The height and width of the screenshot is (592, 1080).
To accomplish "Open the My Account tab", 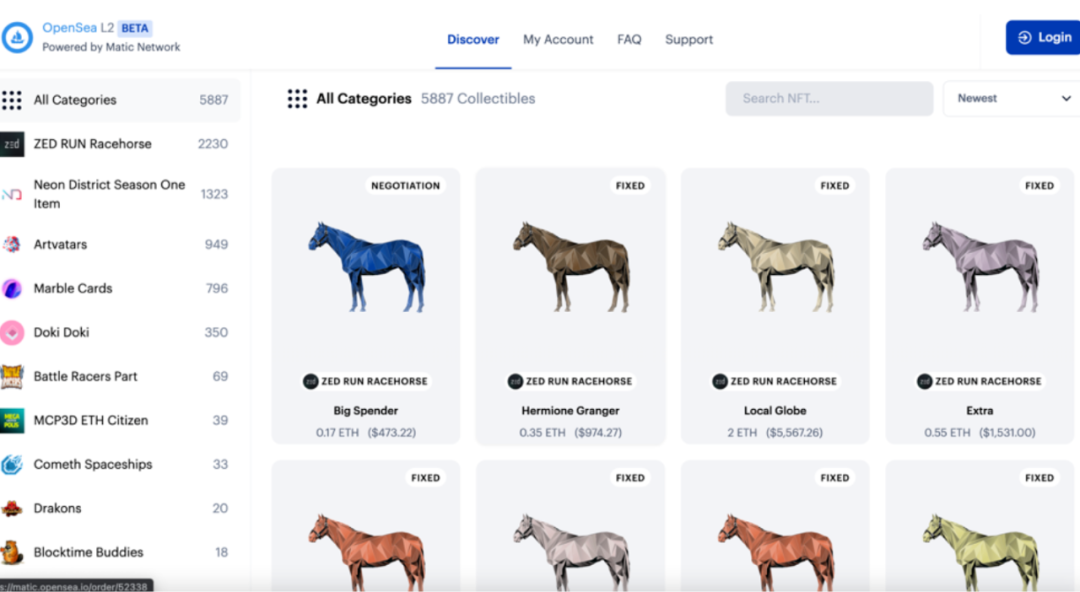I will coord(558,40).
